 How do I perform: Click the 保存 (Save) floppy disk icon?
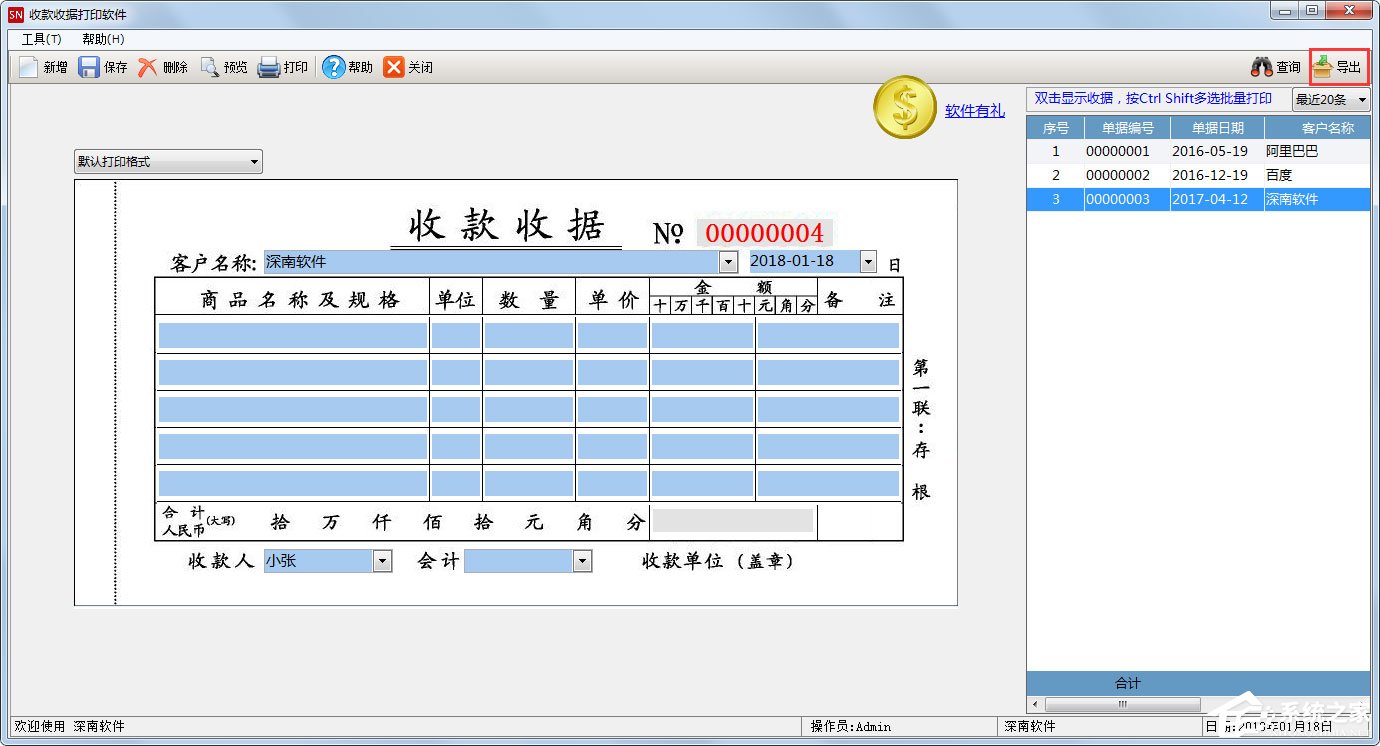pos(89,67)
